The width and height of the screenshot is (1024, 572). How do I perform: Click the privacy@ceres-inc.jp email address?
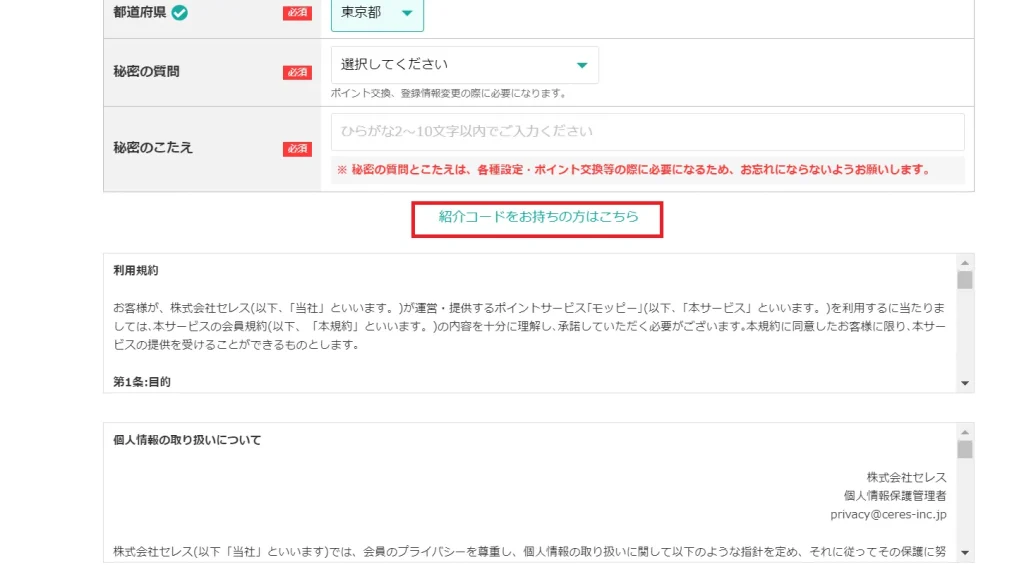point(888,514)
